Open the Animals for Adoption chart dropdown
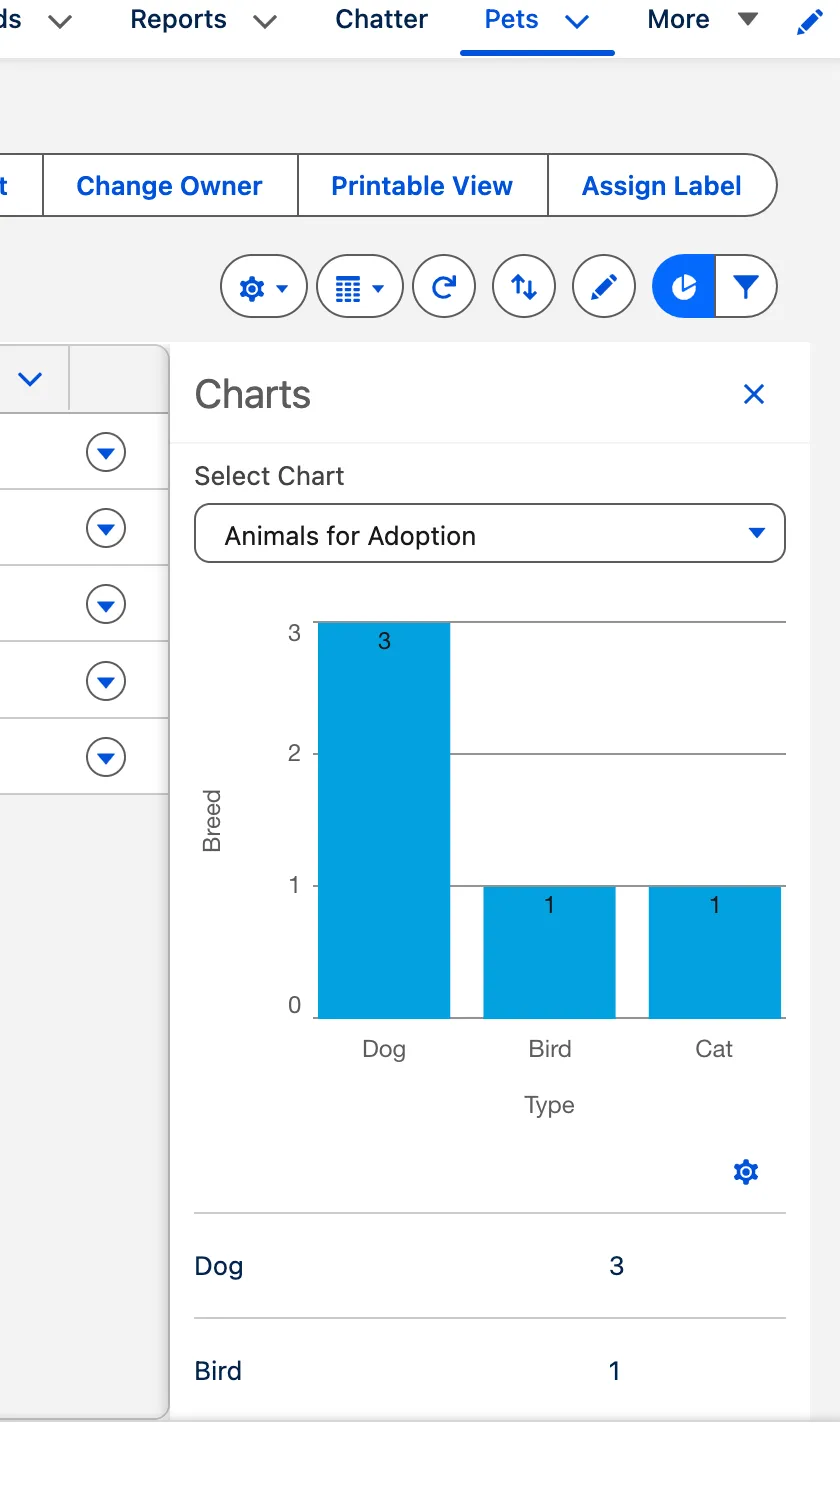840x1490 pixels. tap(490, 534)
